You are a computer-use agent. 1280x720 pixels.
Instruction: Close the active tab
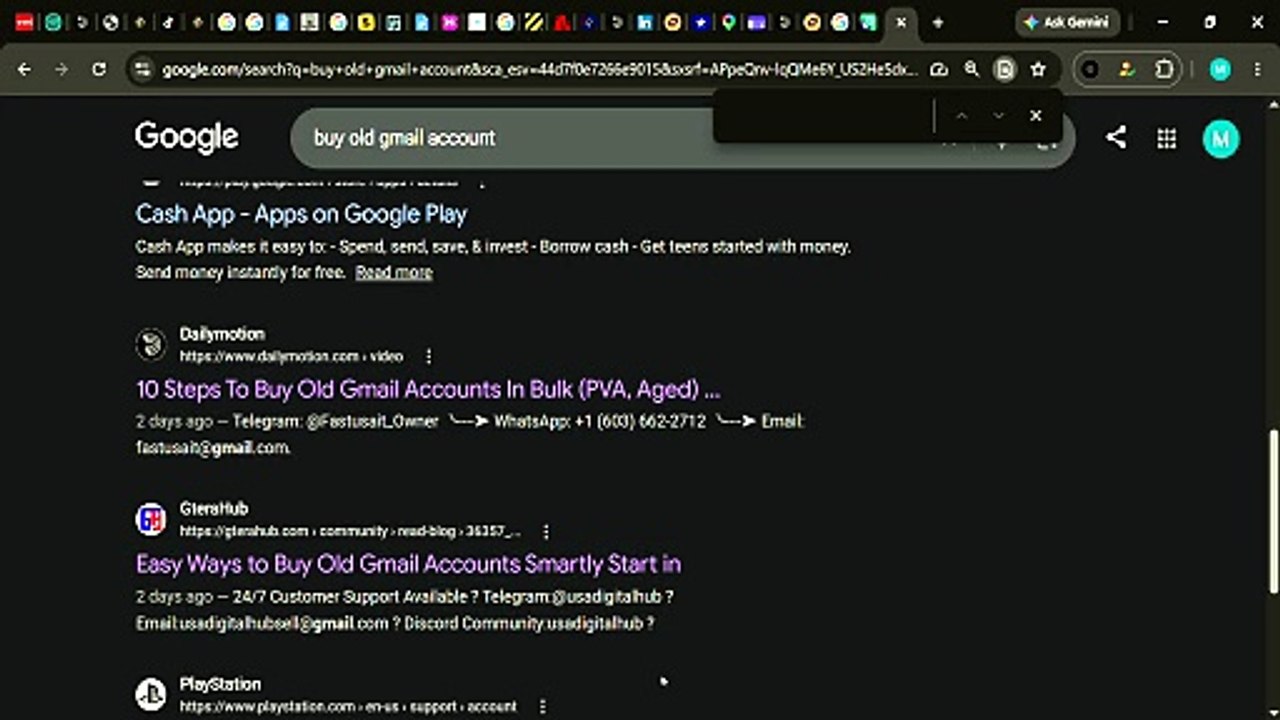901,22
